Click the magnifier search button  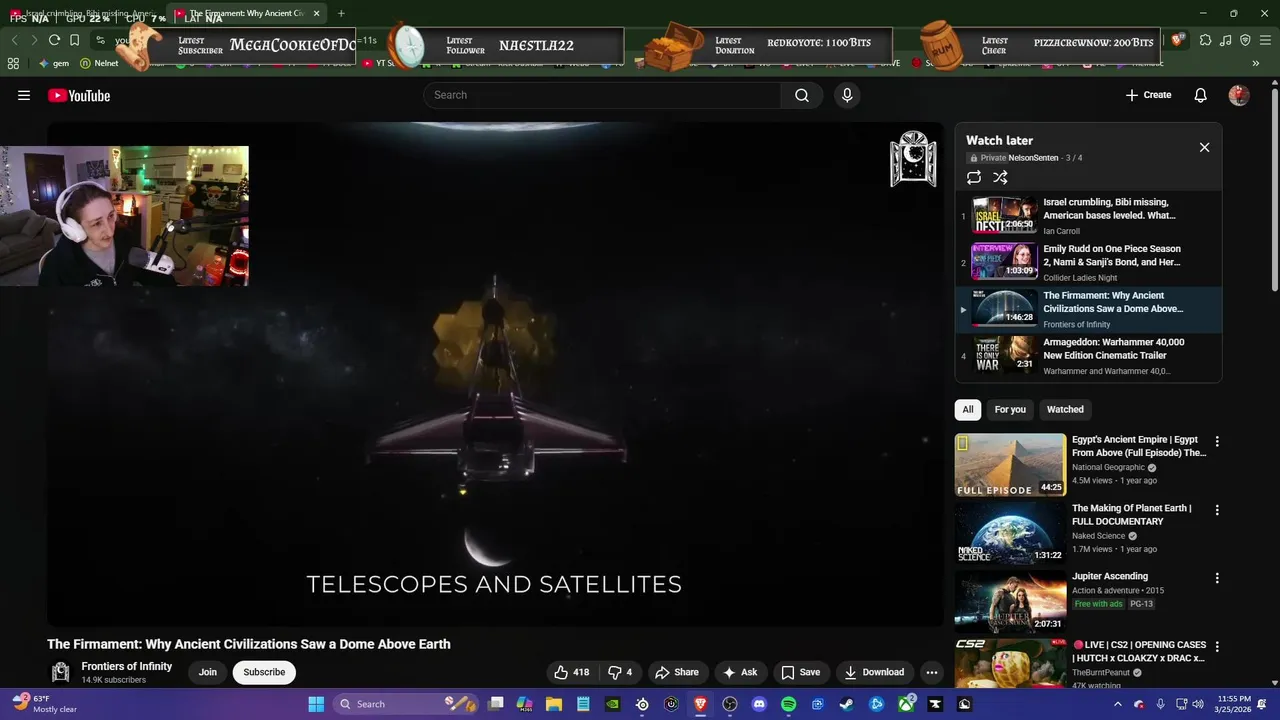(x=802, y=95)
